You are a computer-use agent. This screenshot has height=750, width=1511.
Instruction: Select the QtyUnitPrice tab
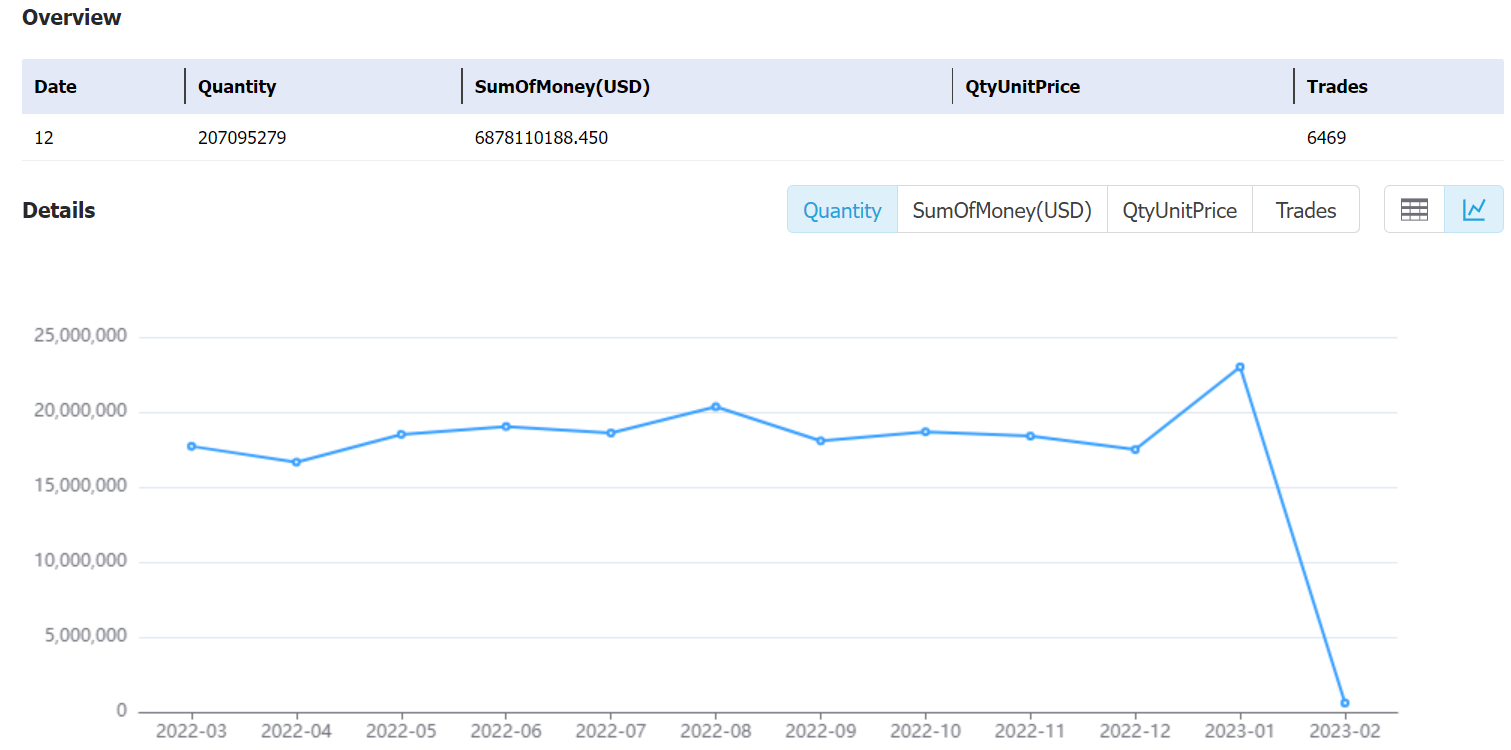[x=1180, y=210]
